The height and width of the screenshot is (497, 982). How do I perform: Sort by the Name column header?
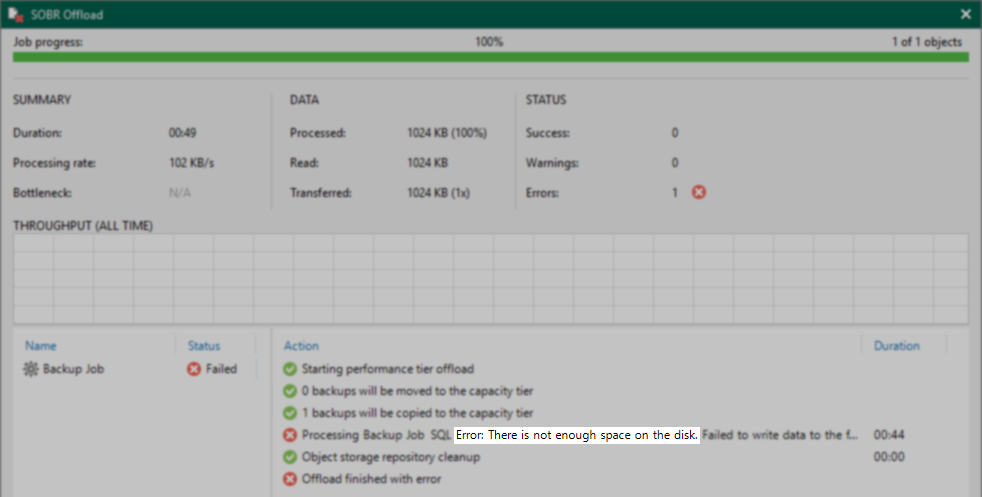41,346
